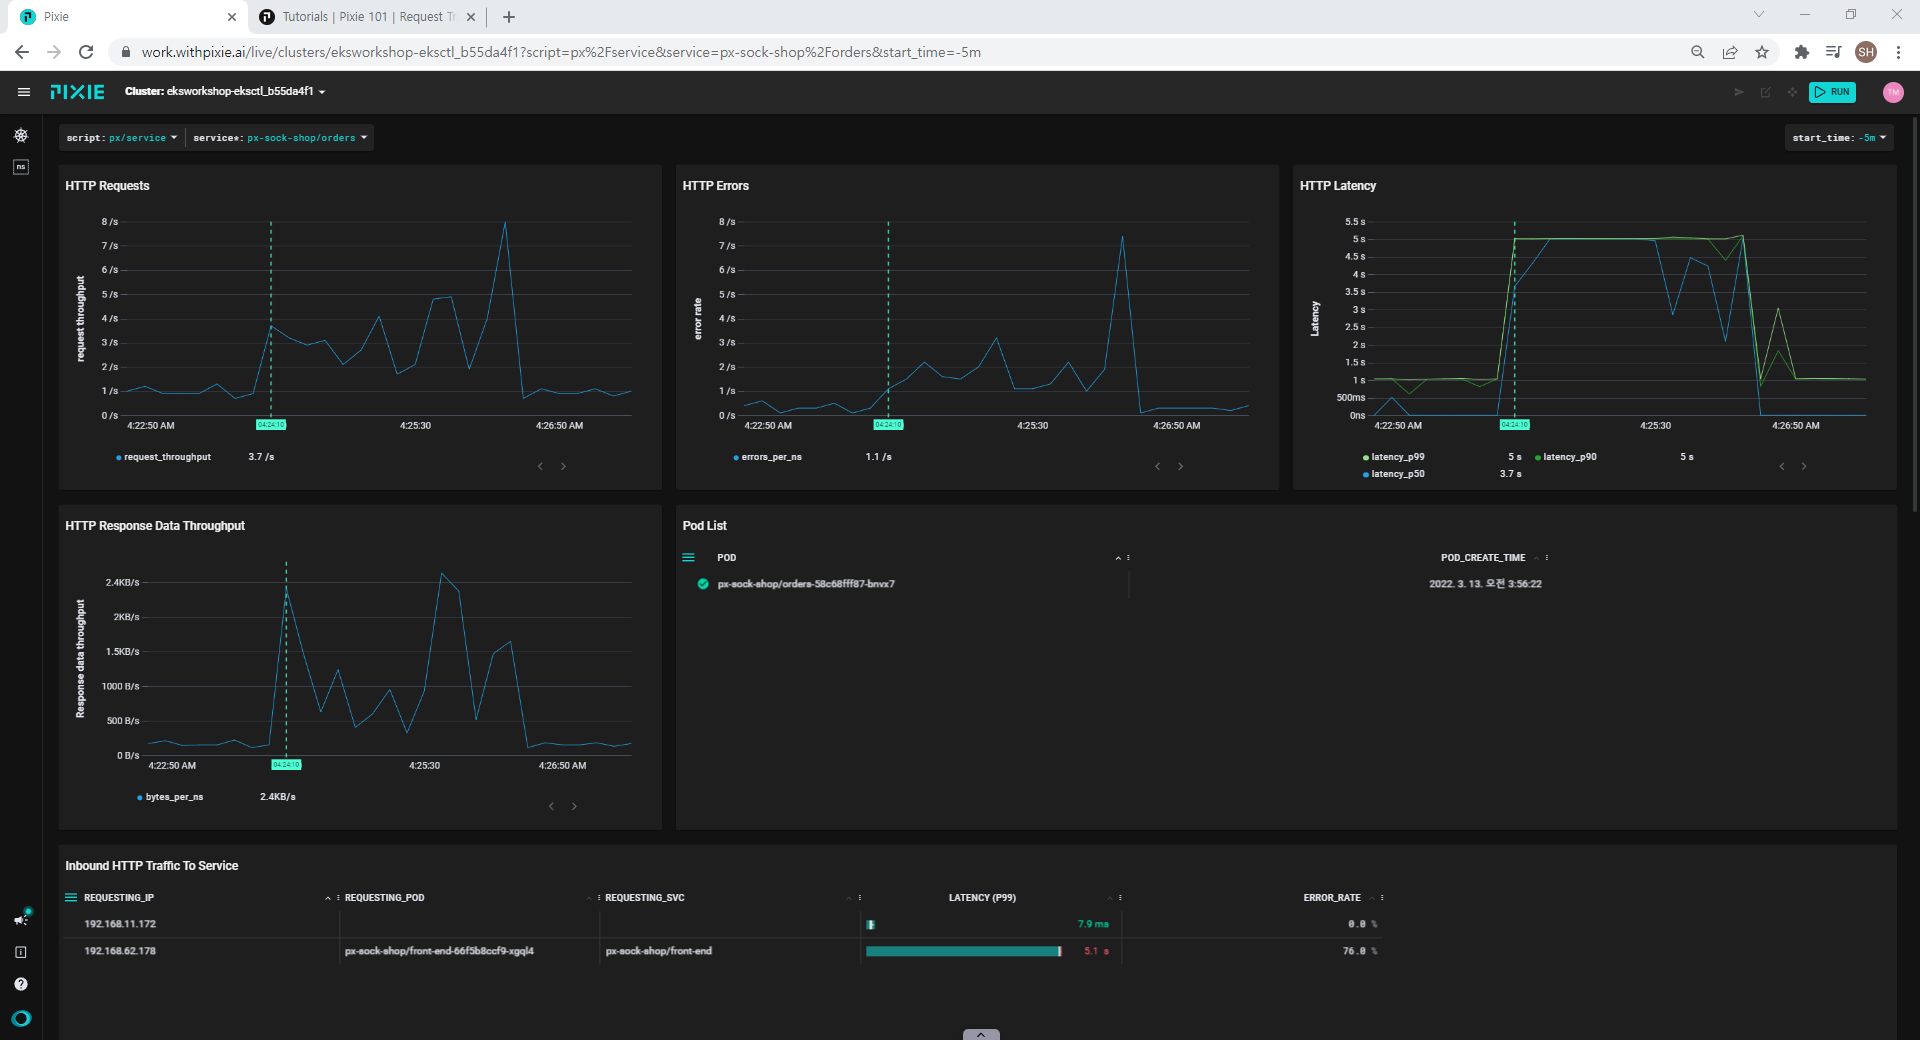Image resolution: width=1920 pixels, height=1040 pixels.
Task: Click the Pixie logo in header
Action: 77,92
